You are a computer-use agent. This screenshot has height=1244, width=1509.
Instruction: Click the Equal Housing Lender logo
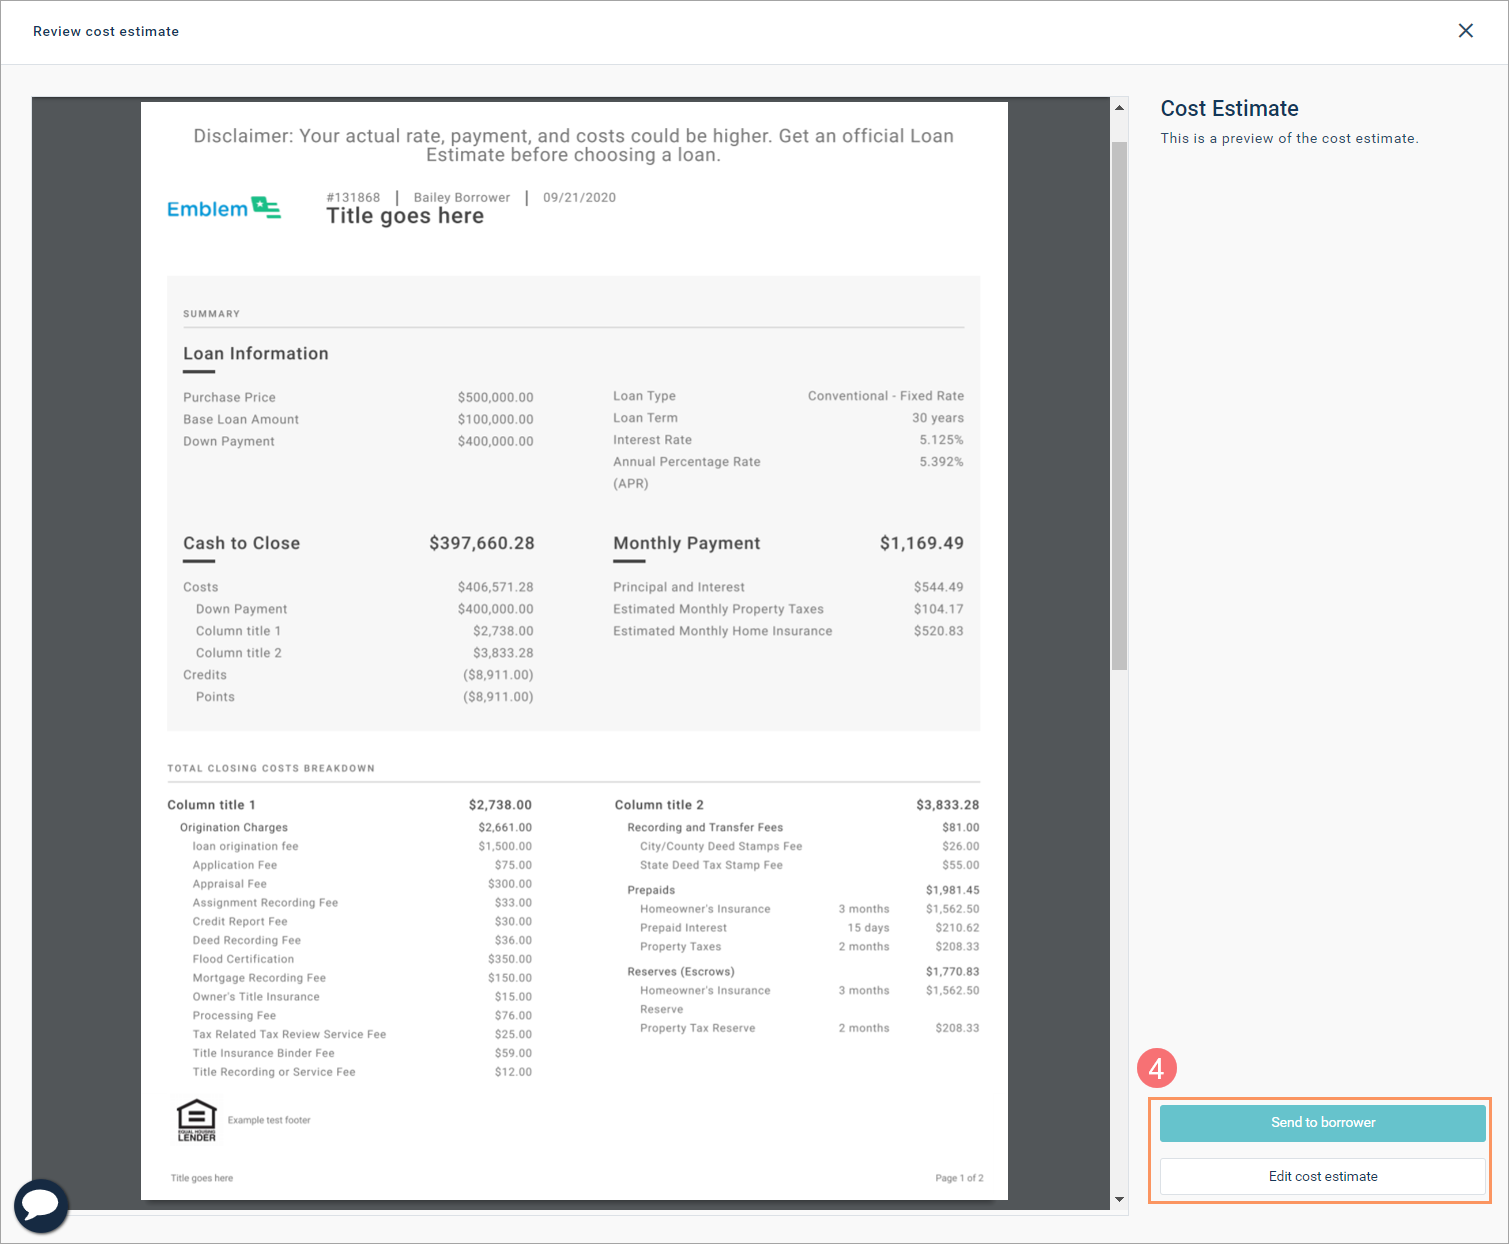[196, 1121]
